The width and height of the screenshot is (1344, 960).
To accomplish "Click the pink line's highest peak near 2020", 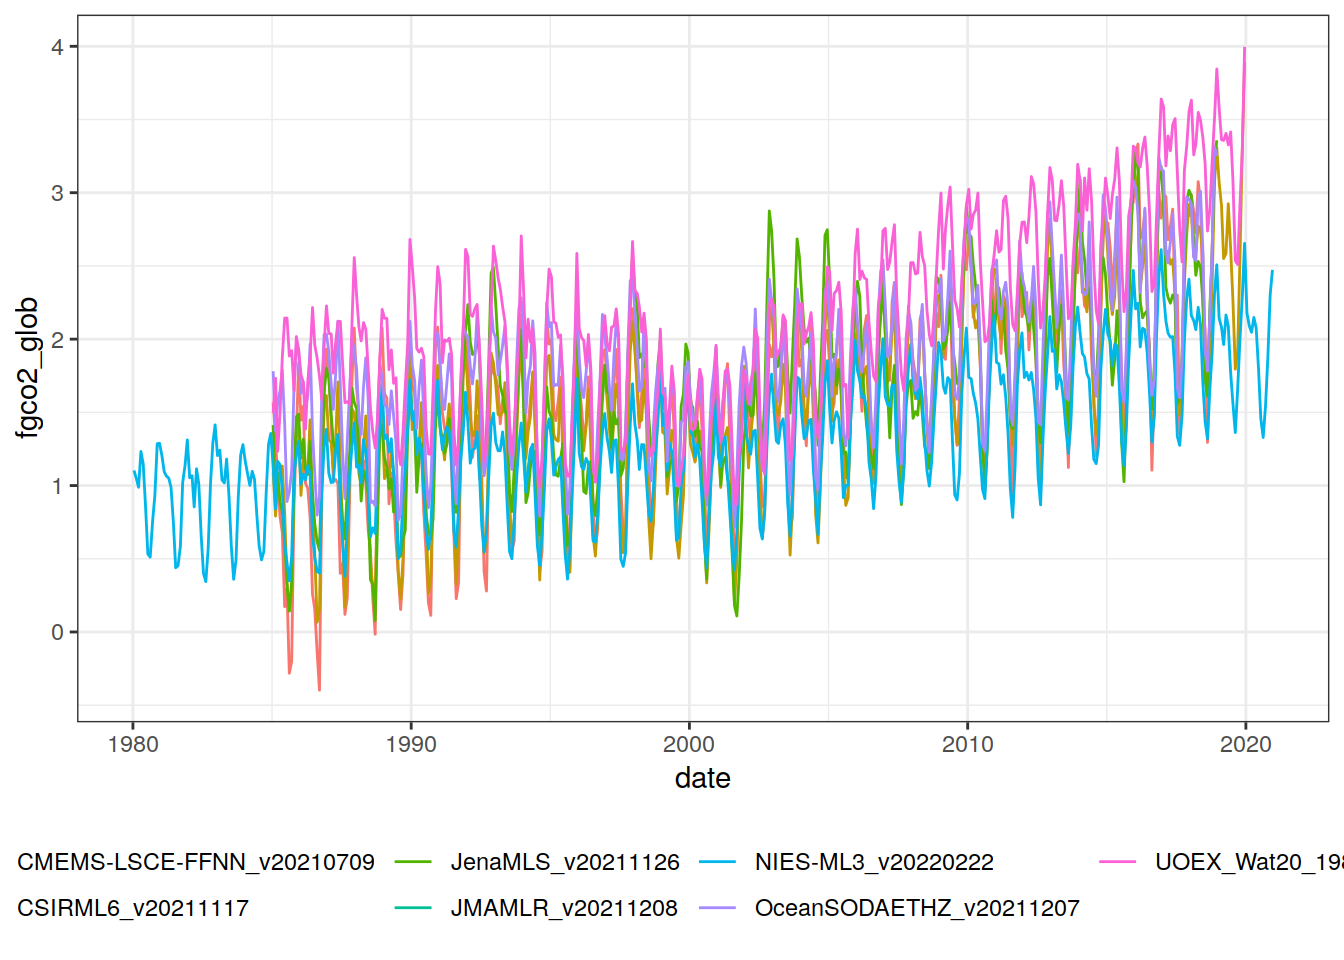I will [1244, 49].
